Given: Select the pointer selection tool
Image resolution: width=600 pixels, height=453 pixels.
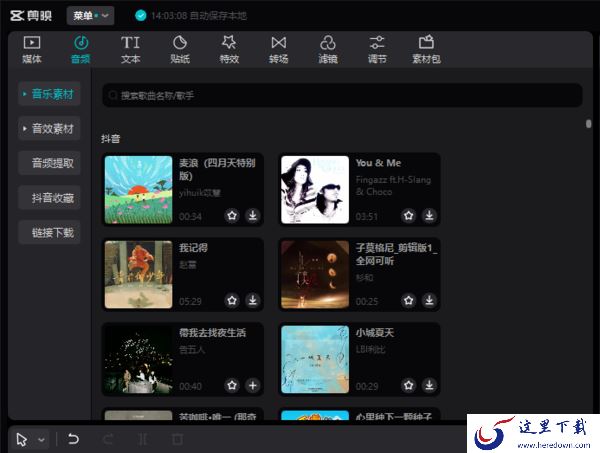Looking at the screenshot, I should (22, 440).
